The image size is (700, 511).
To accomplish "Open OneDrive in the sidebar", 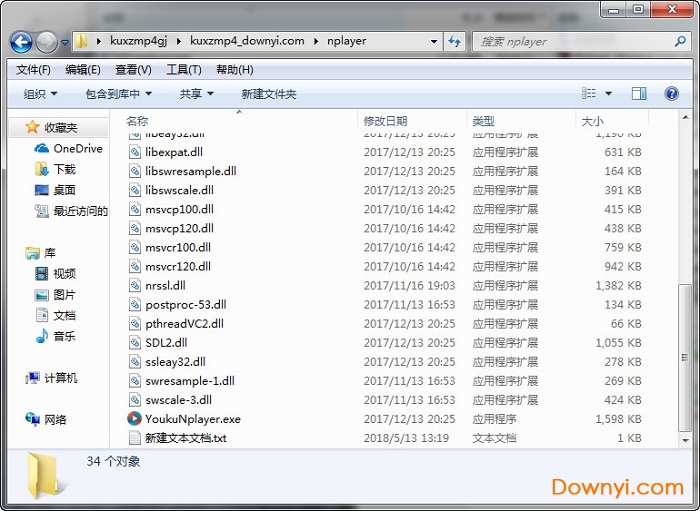I will click(78, 148).
